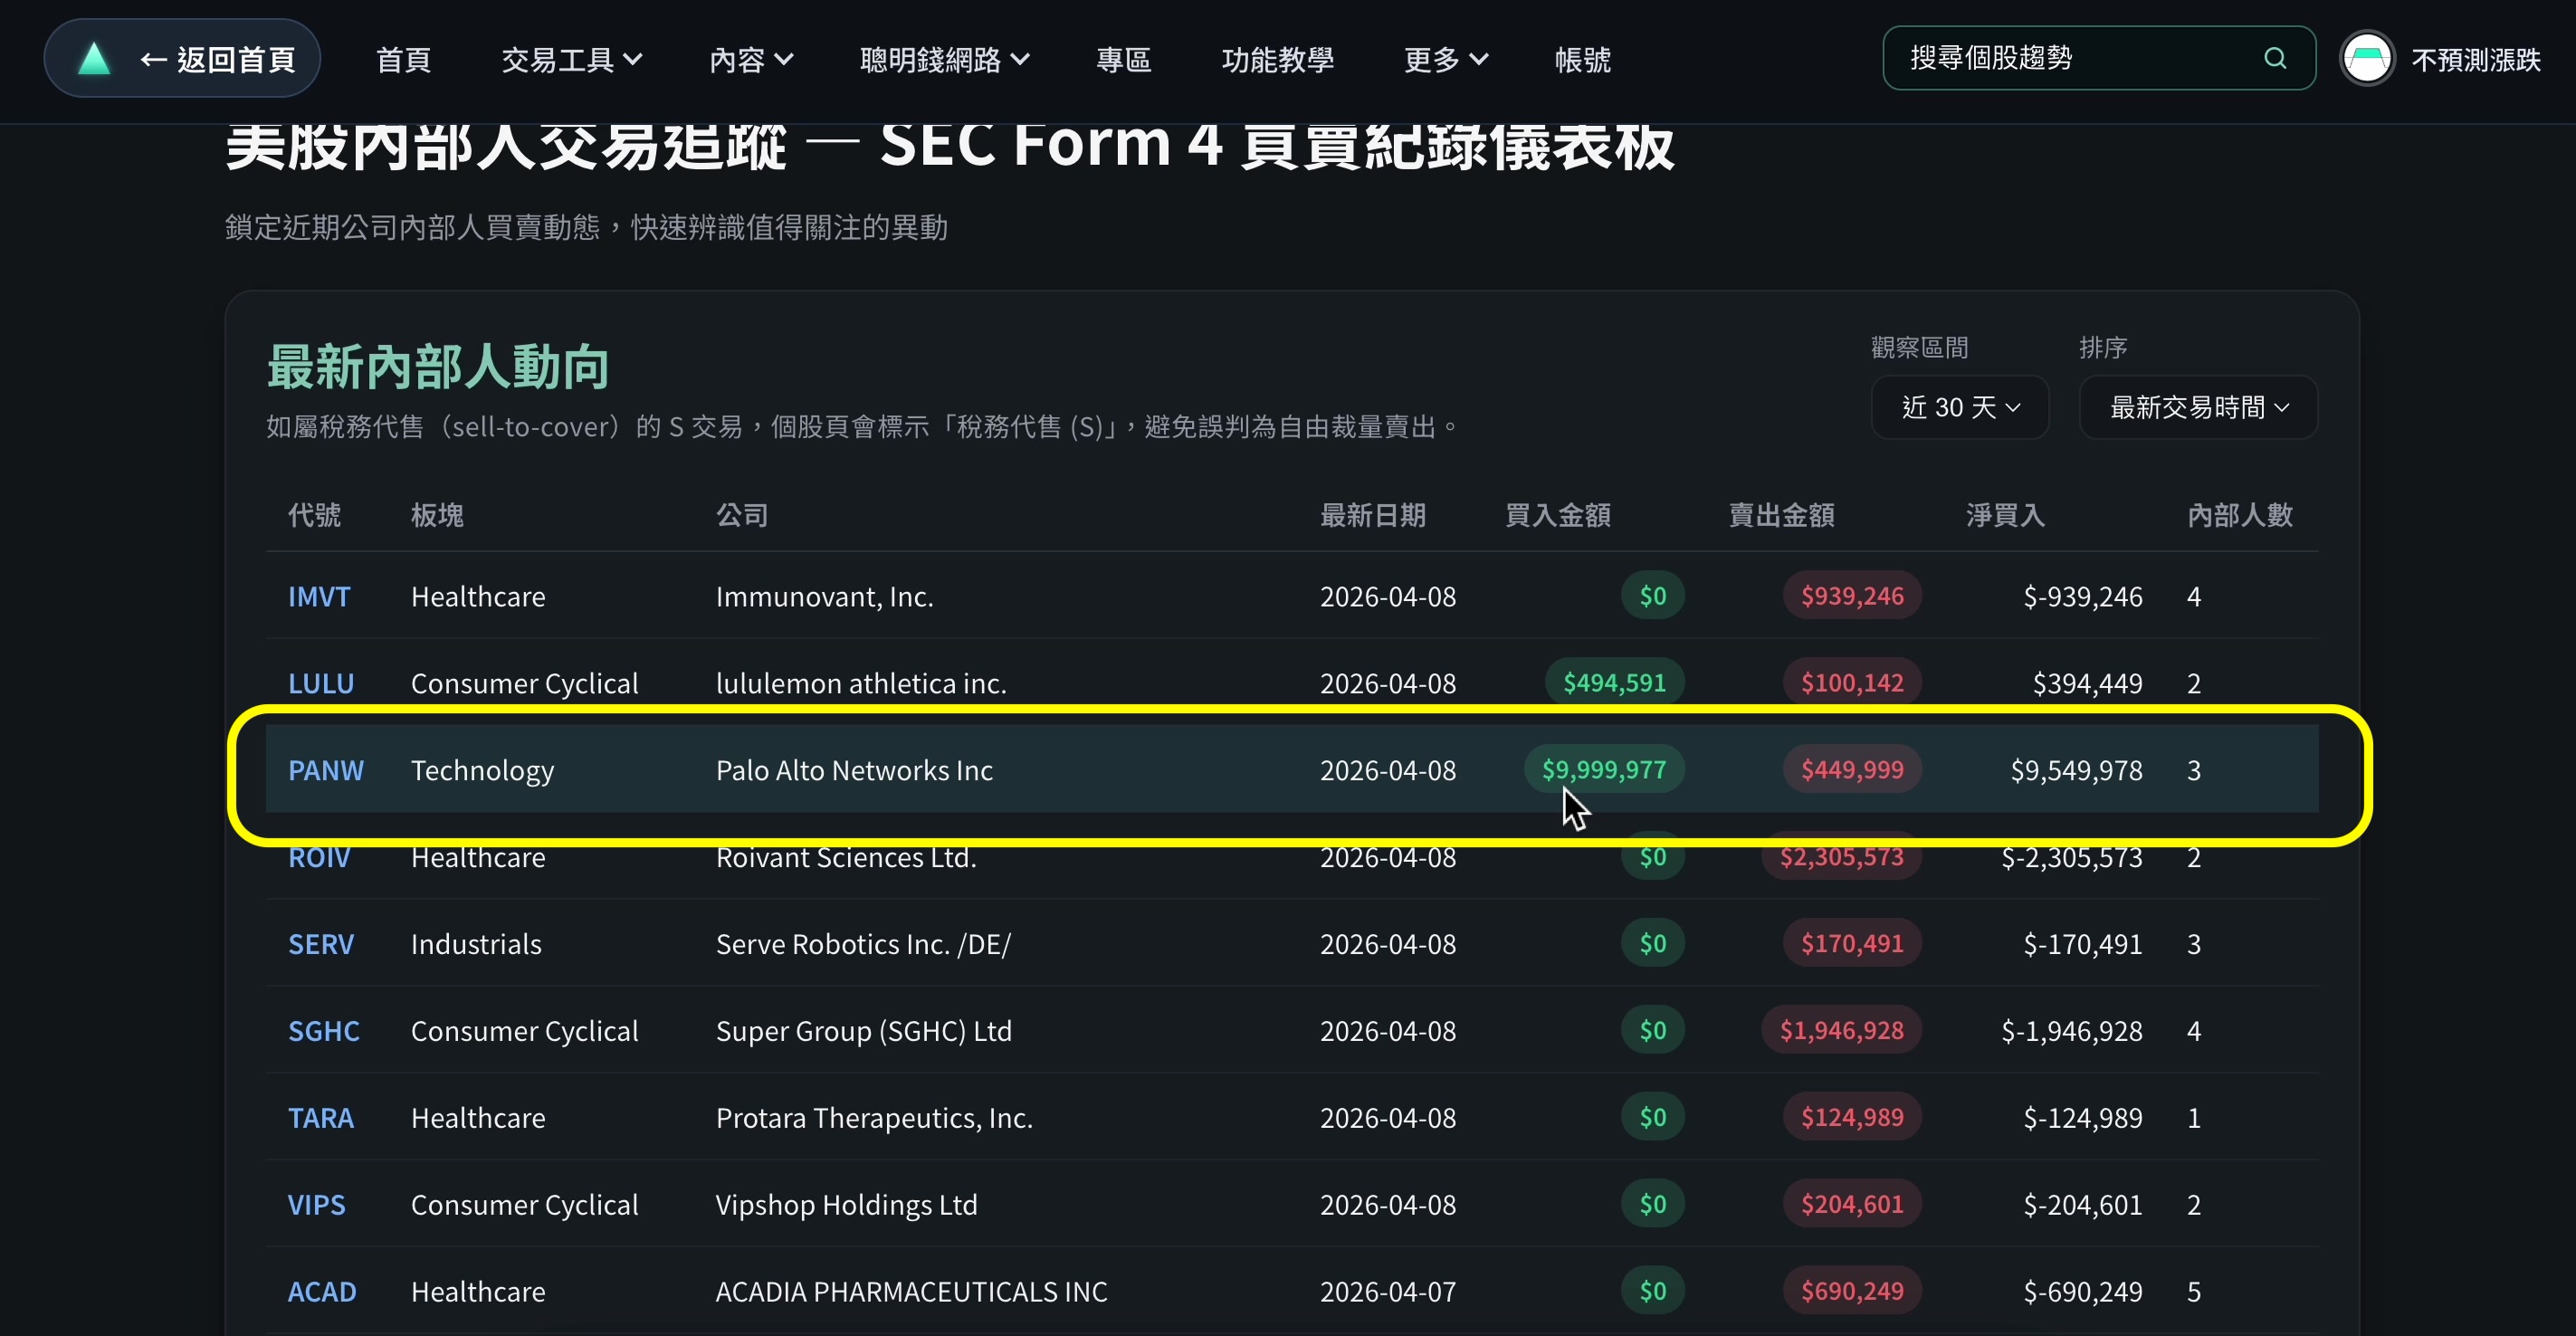This screenshot has width=2576, height=1336.
Task: Click the $690,249 sell amount badge
Action: tap(1852, 1292)
